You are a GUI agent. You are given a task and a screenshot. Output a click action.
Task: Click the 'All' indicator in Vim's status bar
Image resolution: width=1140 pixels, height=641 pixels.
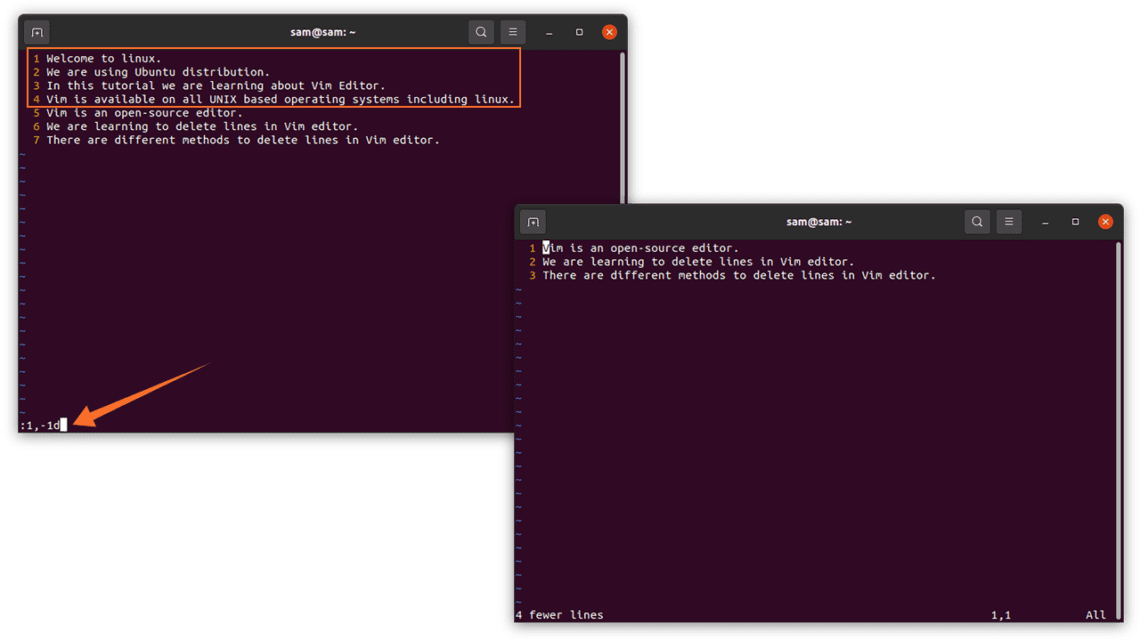[1095, 615]
